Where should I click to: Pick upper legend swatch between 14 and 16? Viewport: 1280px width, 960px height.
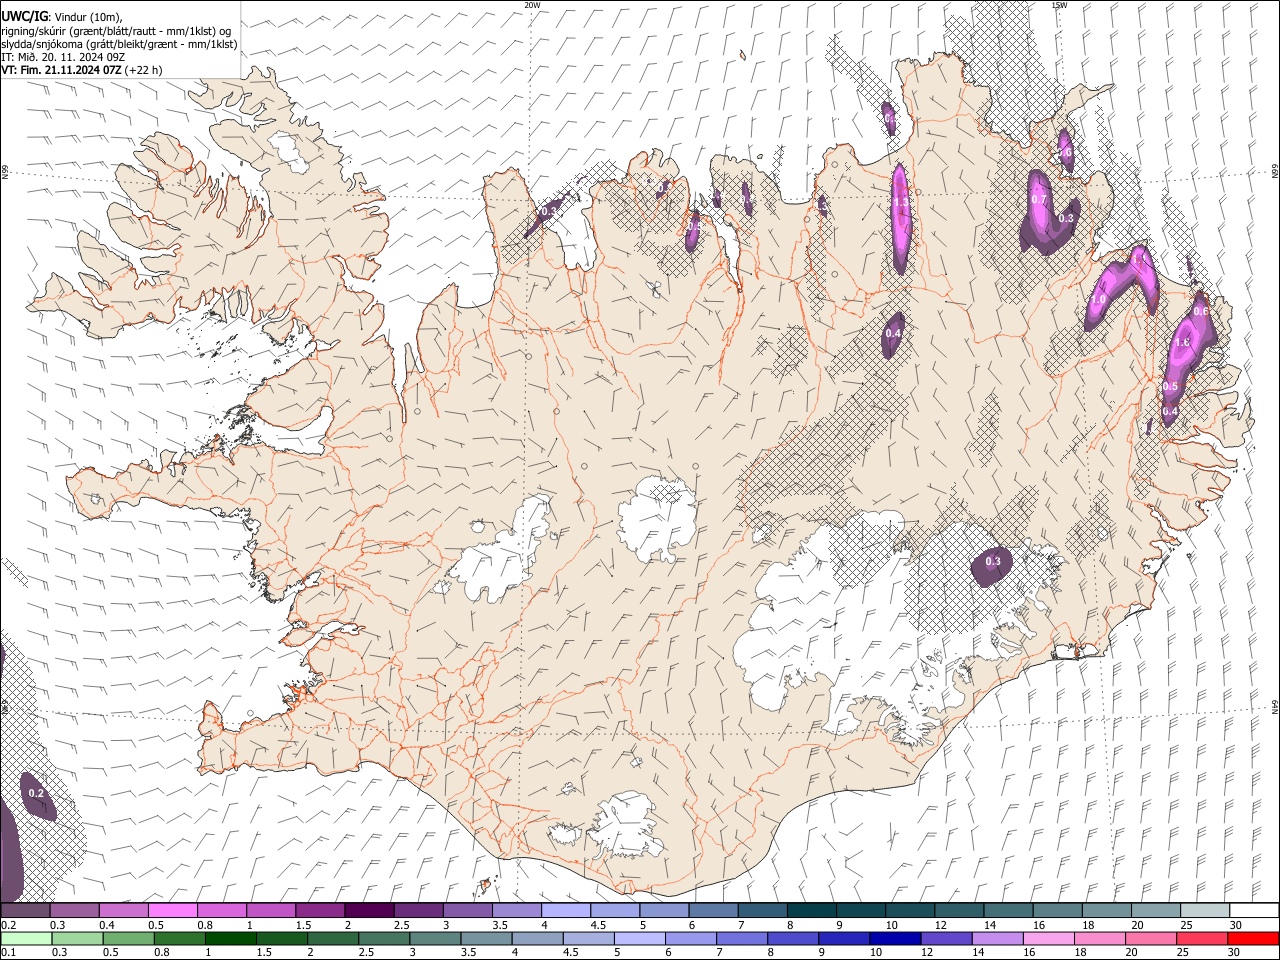click(1008, 910)
